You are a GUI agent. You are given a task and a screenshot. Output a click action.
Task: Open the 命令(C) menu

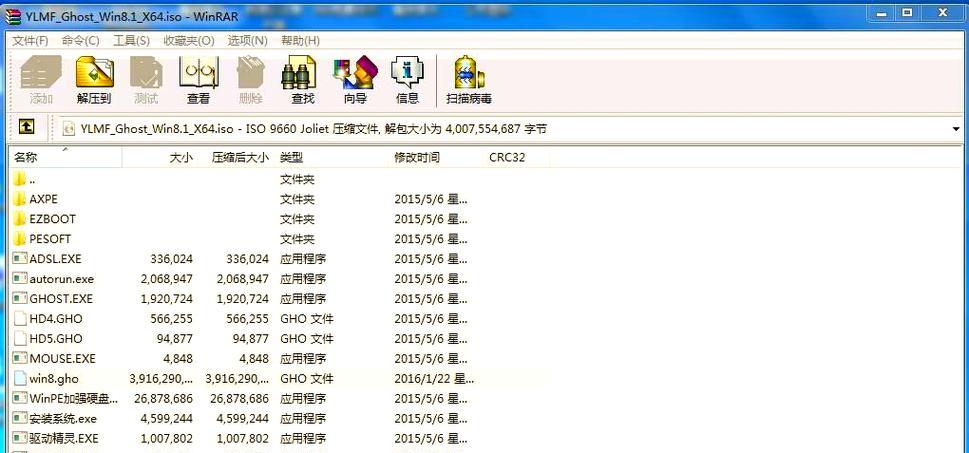point(81,41)
